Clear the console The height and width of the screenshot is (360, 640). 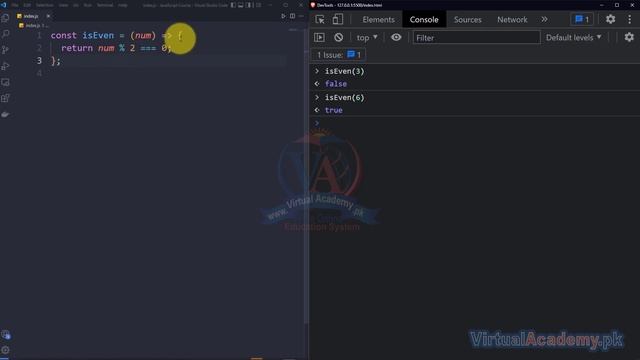338,38
